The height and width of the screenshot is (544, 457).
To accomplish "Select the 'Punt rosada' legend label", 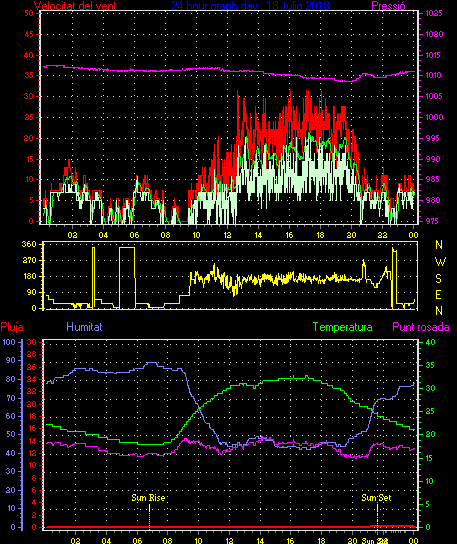I will pos(421,327).
